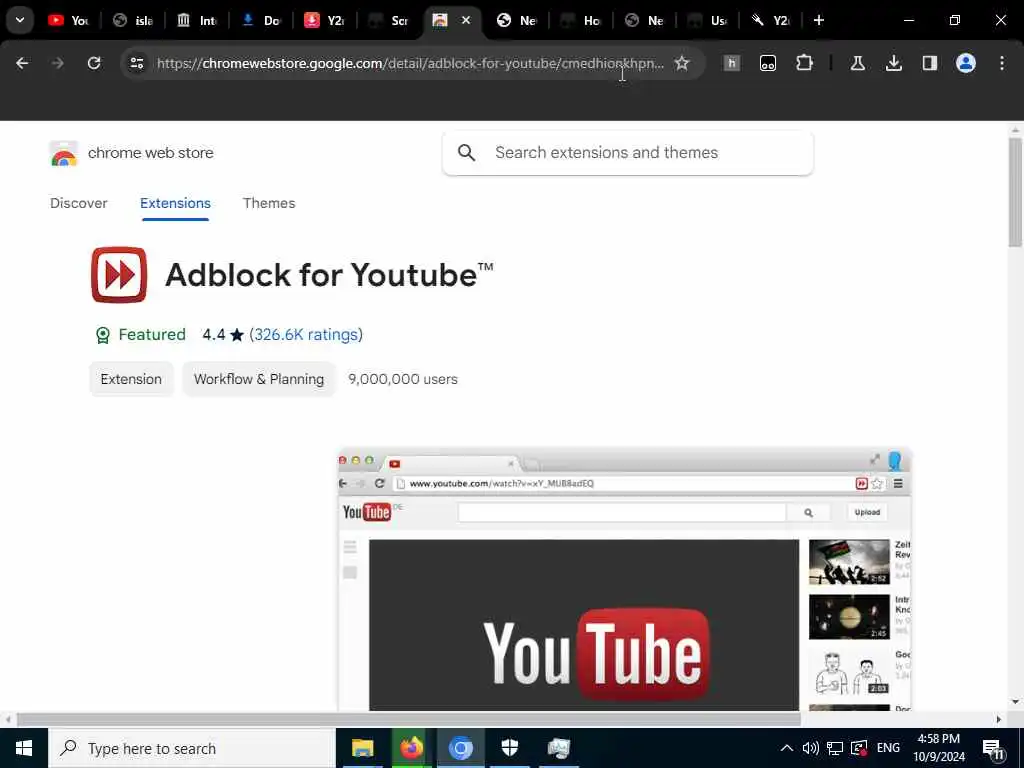
Task: Click the ENG language indicator
Action: tap(888, 748)
